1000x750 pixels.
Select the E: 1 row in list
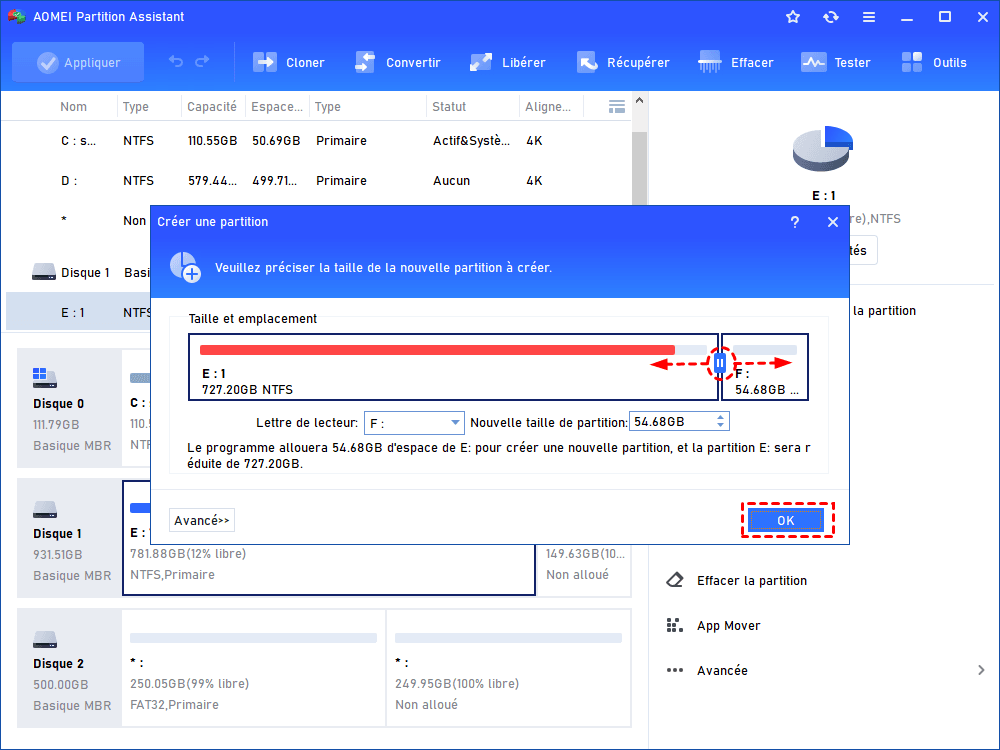pyautogui.click(x=78, y=312)
